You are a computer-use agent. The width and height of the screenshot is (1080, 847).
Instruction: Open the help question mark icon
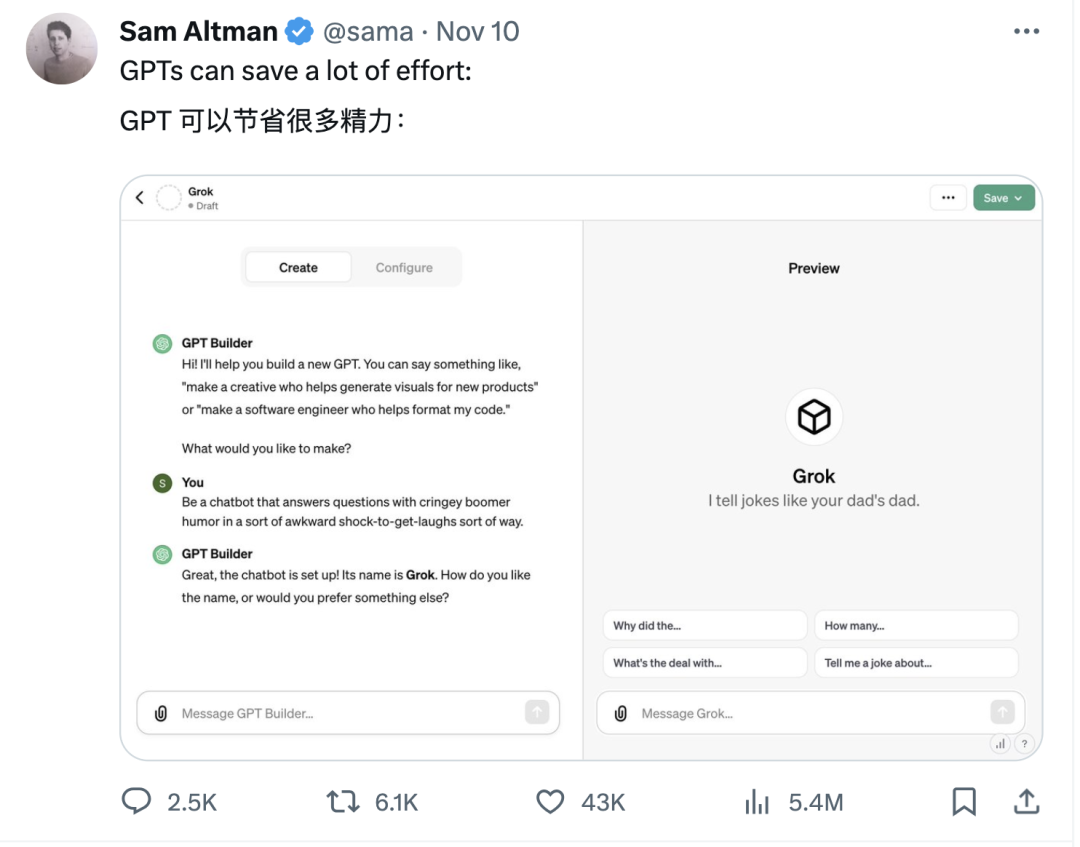pyautogui.click(x=1024, y=744)
